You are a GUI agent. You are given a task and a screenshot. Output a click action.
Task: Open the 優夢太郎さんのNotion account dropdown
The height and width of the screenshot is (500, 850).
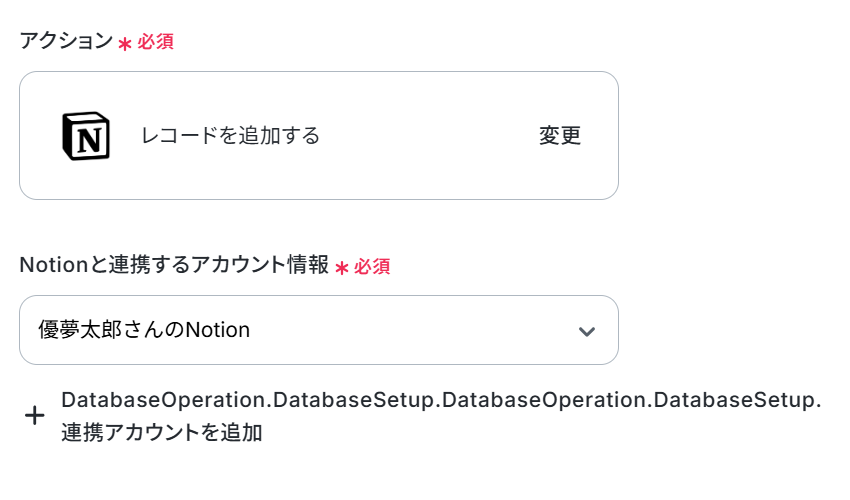click(319, 330)
